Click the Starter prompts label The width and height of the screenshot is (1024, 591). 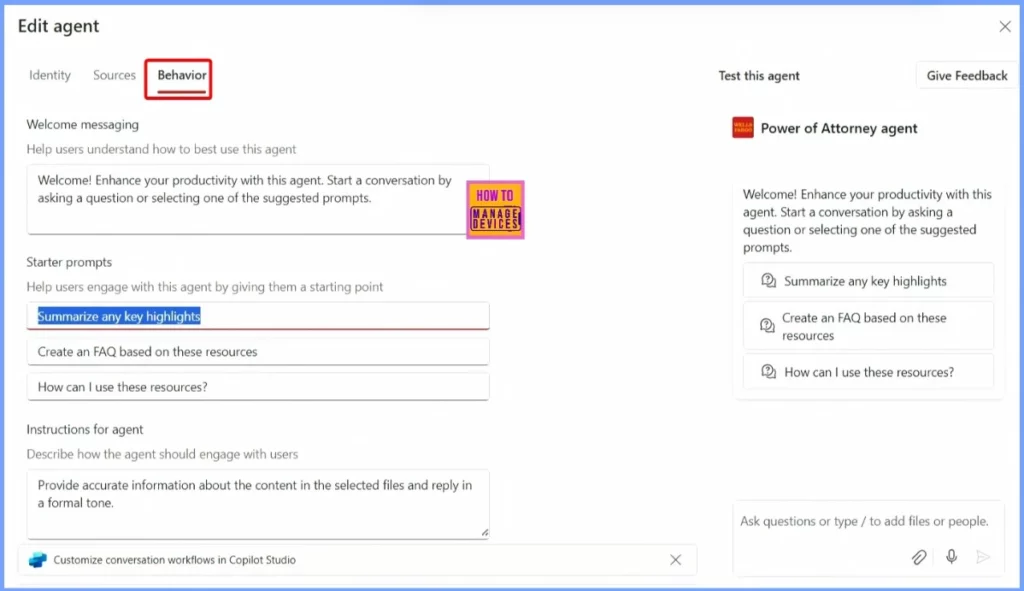click(x=69, y=262)
